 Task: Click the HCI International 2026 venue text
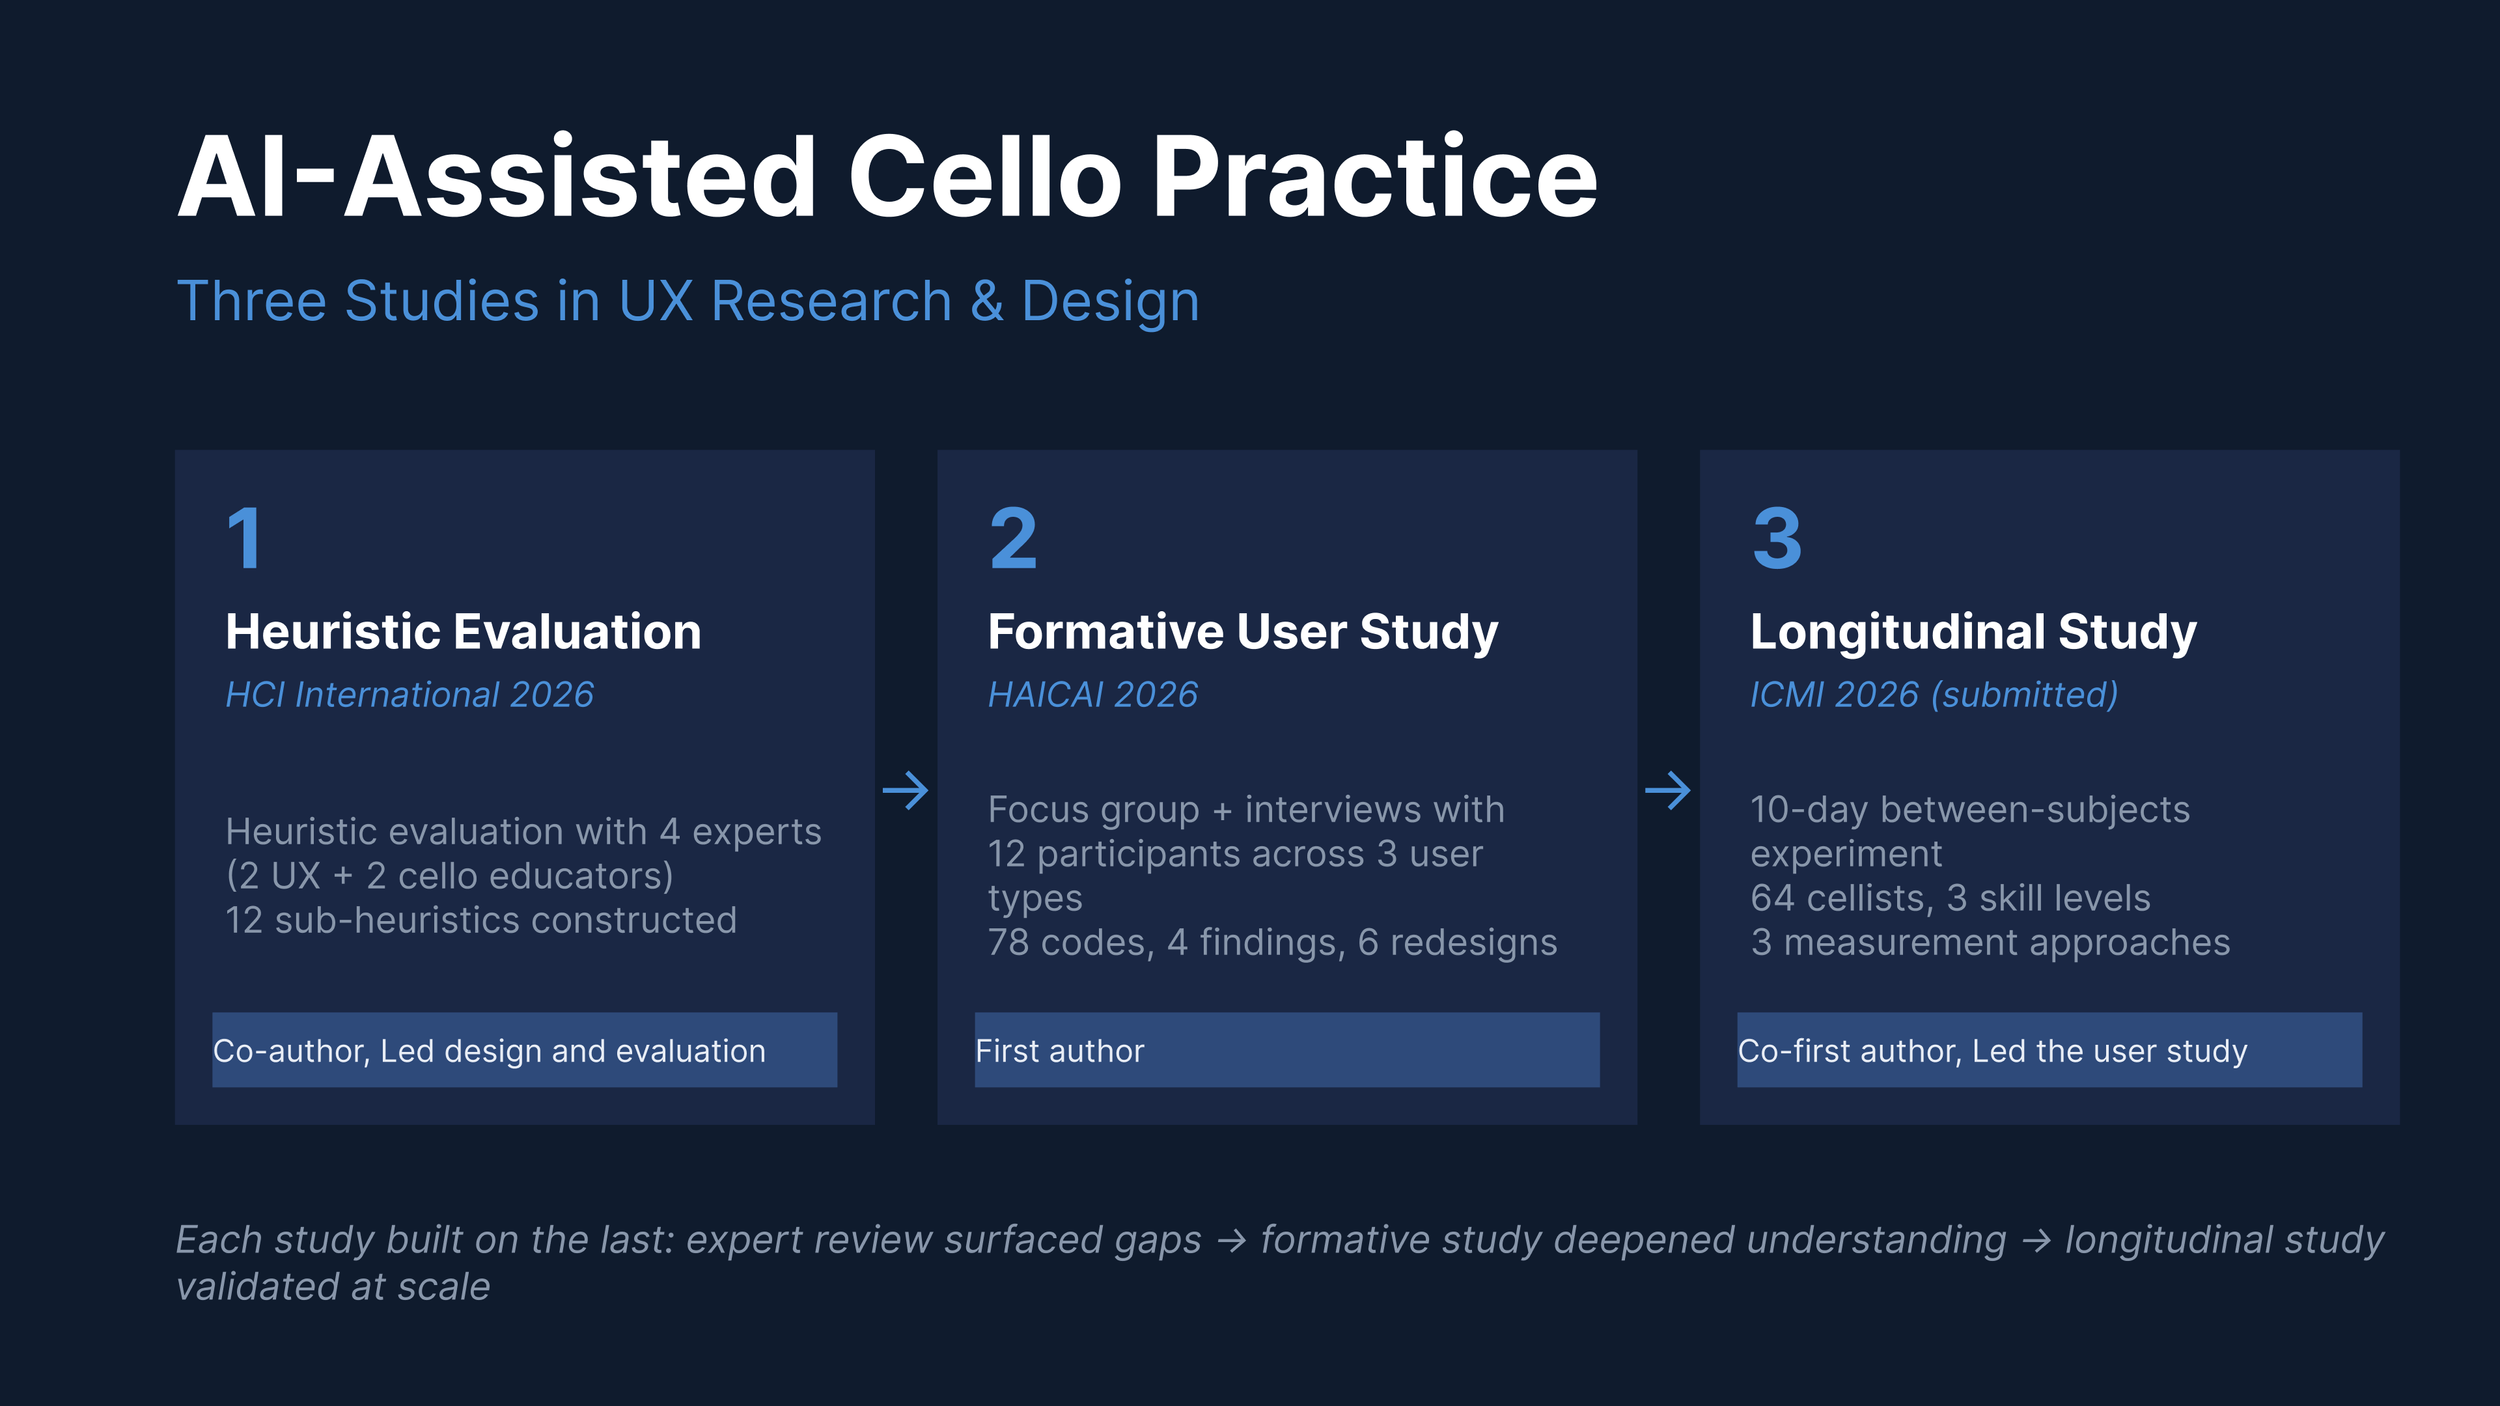(409, 694)
